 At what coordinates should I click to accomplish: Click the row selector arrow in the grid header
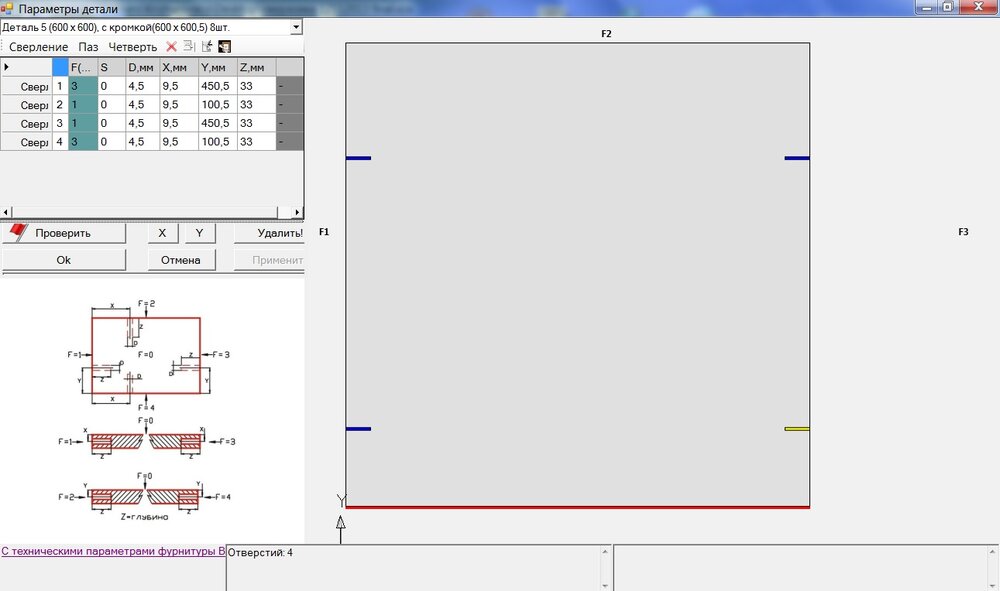pyautogui.click(x=6, y=67)
